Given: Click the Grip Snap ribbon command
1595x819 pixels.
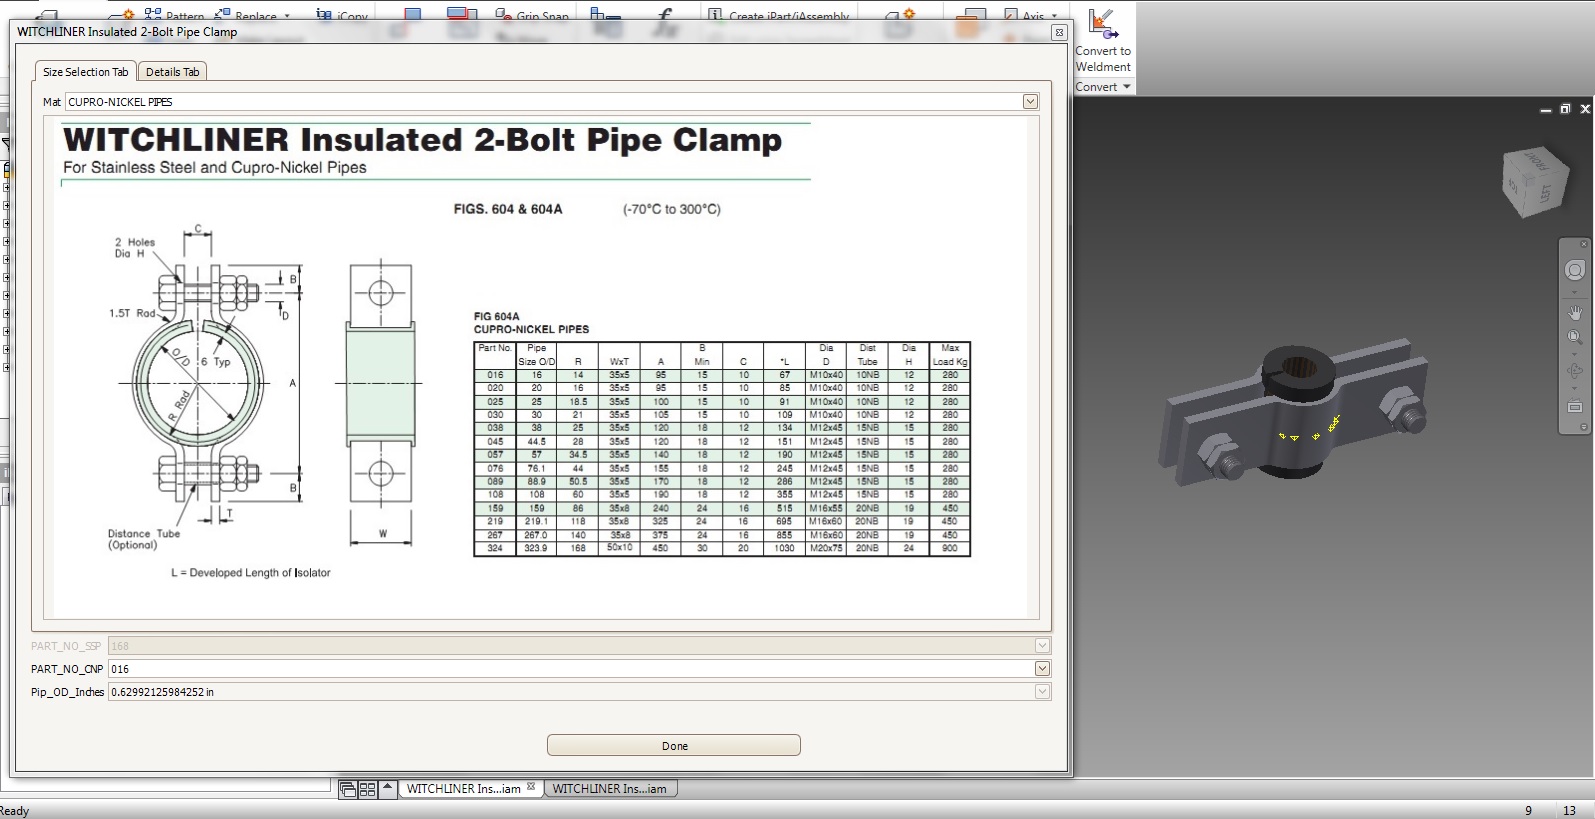Looking at the screenshot, I should click(533, 16).
